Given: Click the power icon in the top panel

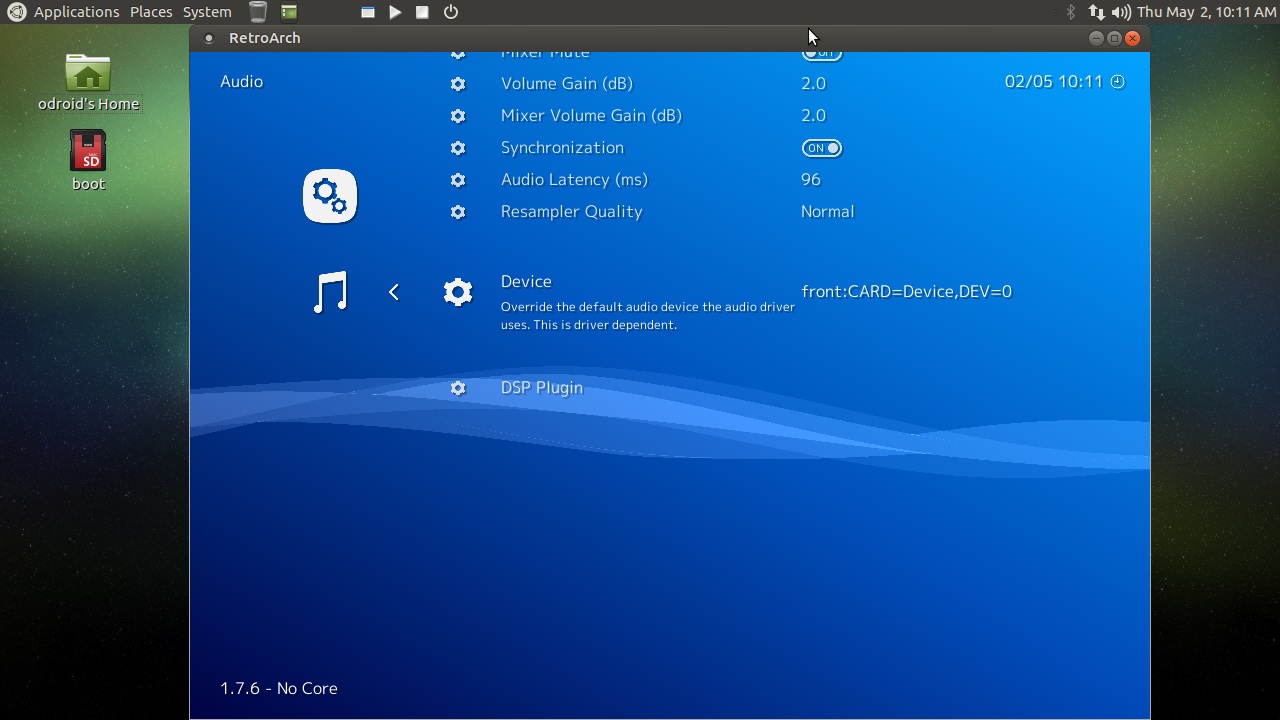Looking at the screenshot, I should [451, 12].
